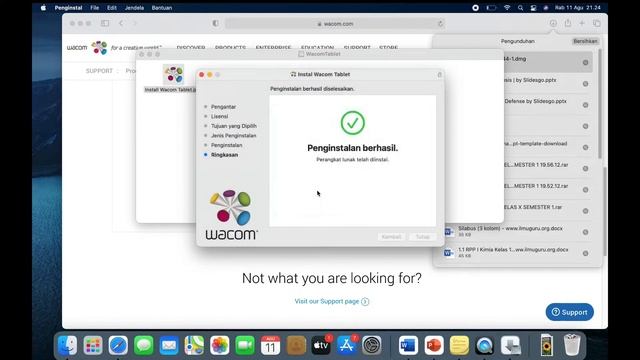Open Calendar showing 11 in the Dock

click(x=270, y=345)
